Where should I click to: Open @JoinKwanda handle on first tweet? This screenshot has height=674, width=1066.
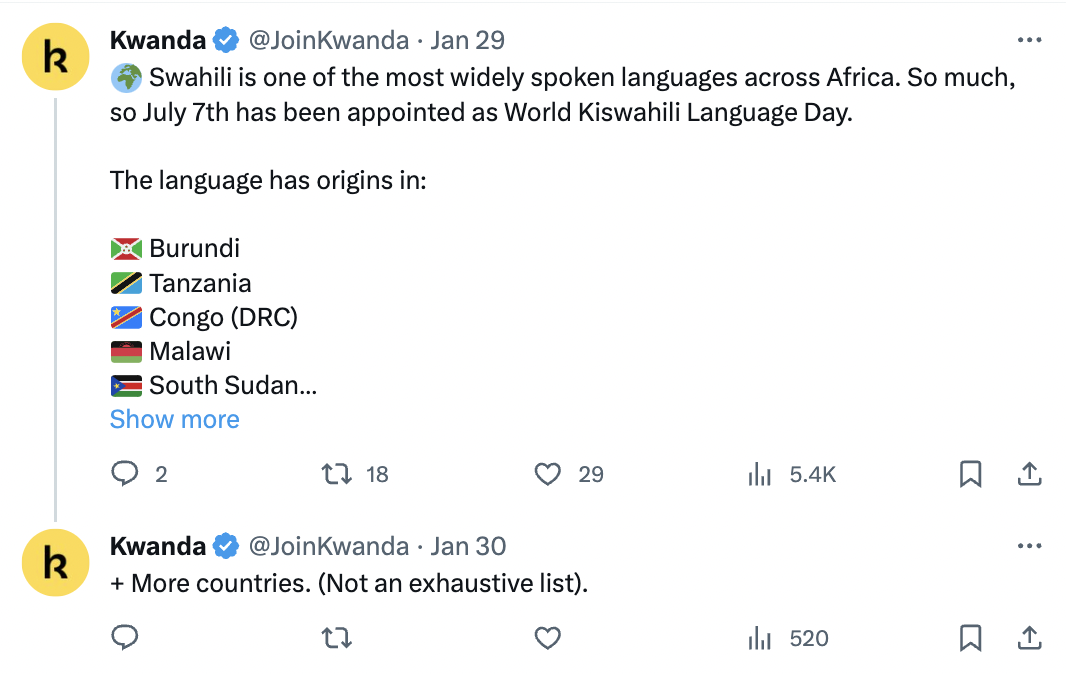pos(329,40)
